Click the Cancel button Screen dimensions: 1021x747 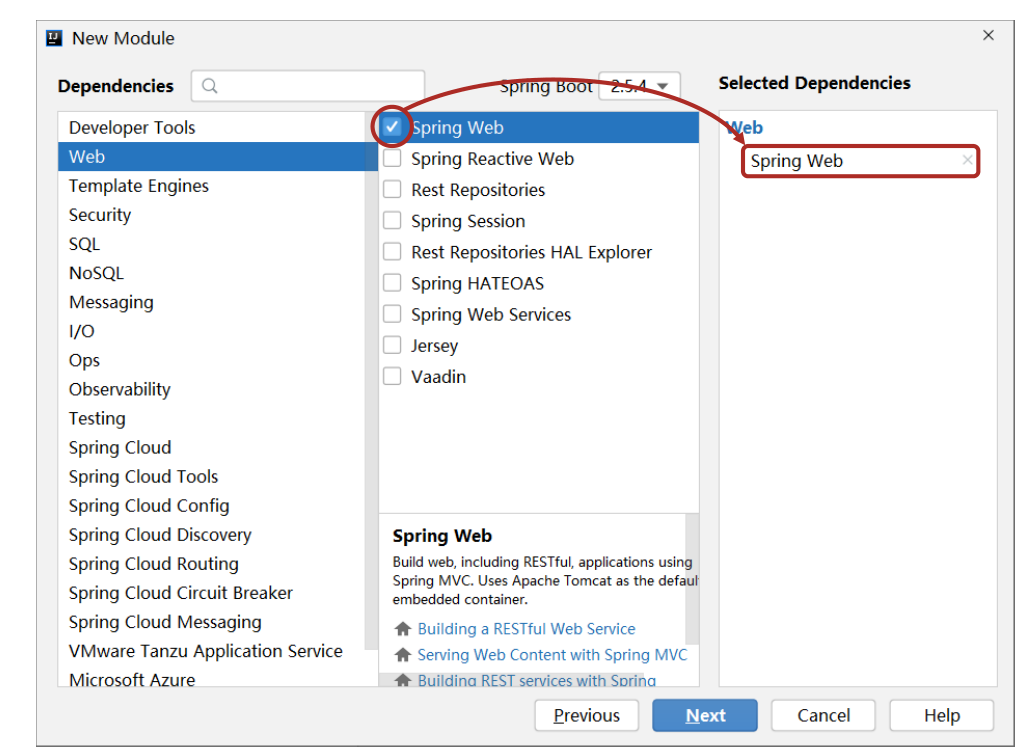pyautogui.click(x=823, y=715)
